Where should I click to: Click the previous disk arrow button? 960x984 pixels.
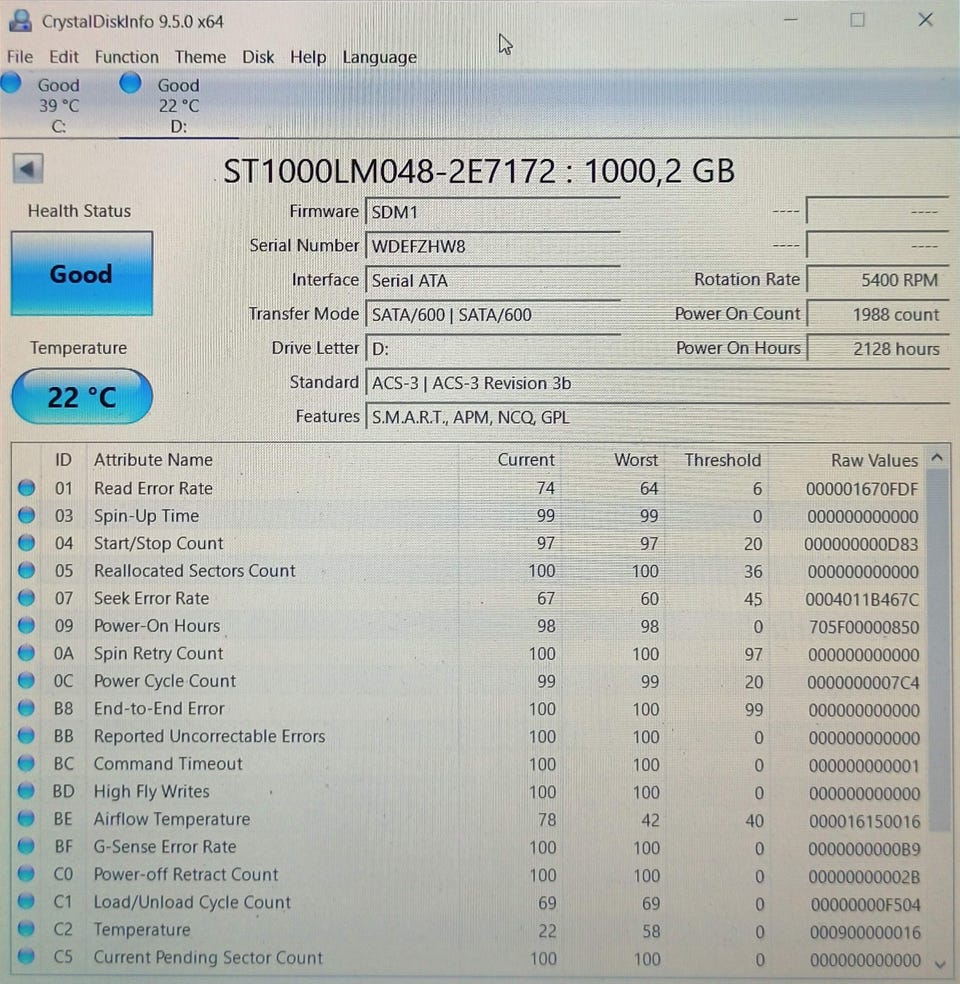pyautogui.click(x=28, y=168)
